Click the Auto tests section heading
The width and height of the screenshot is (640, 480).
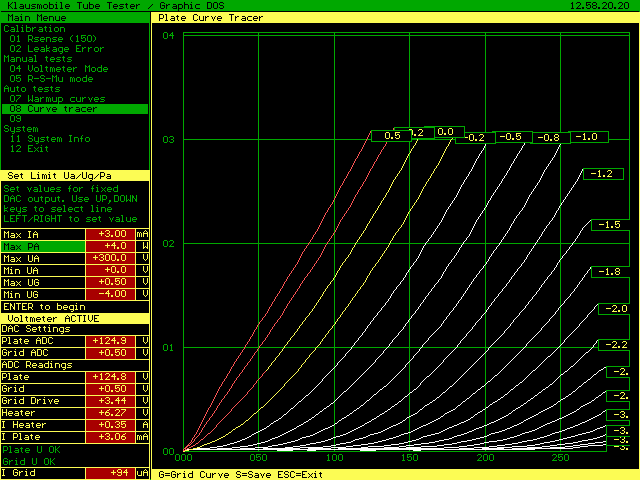[31, 89]
